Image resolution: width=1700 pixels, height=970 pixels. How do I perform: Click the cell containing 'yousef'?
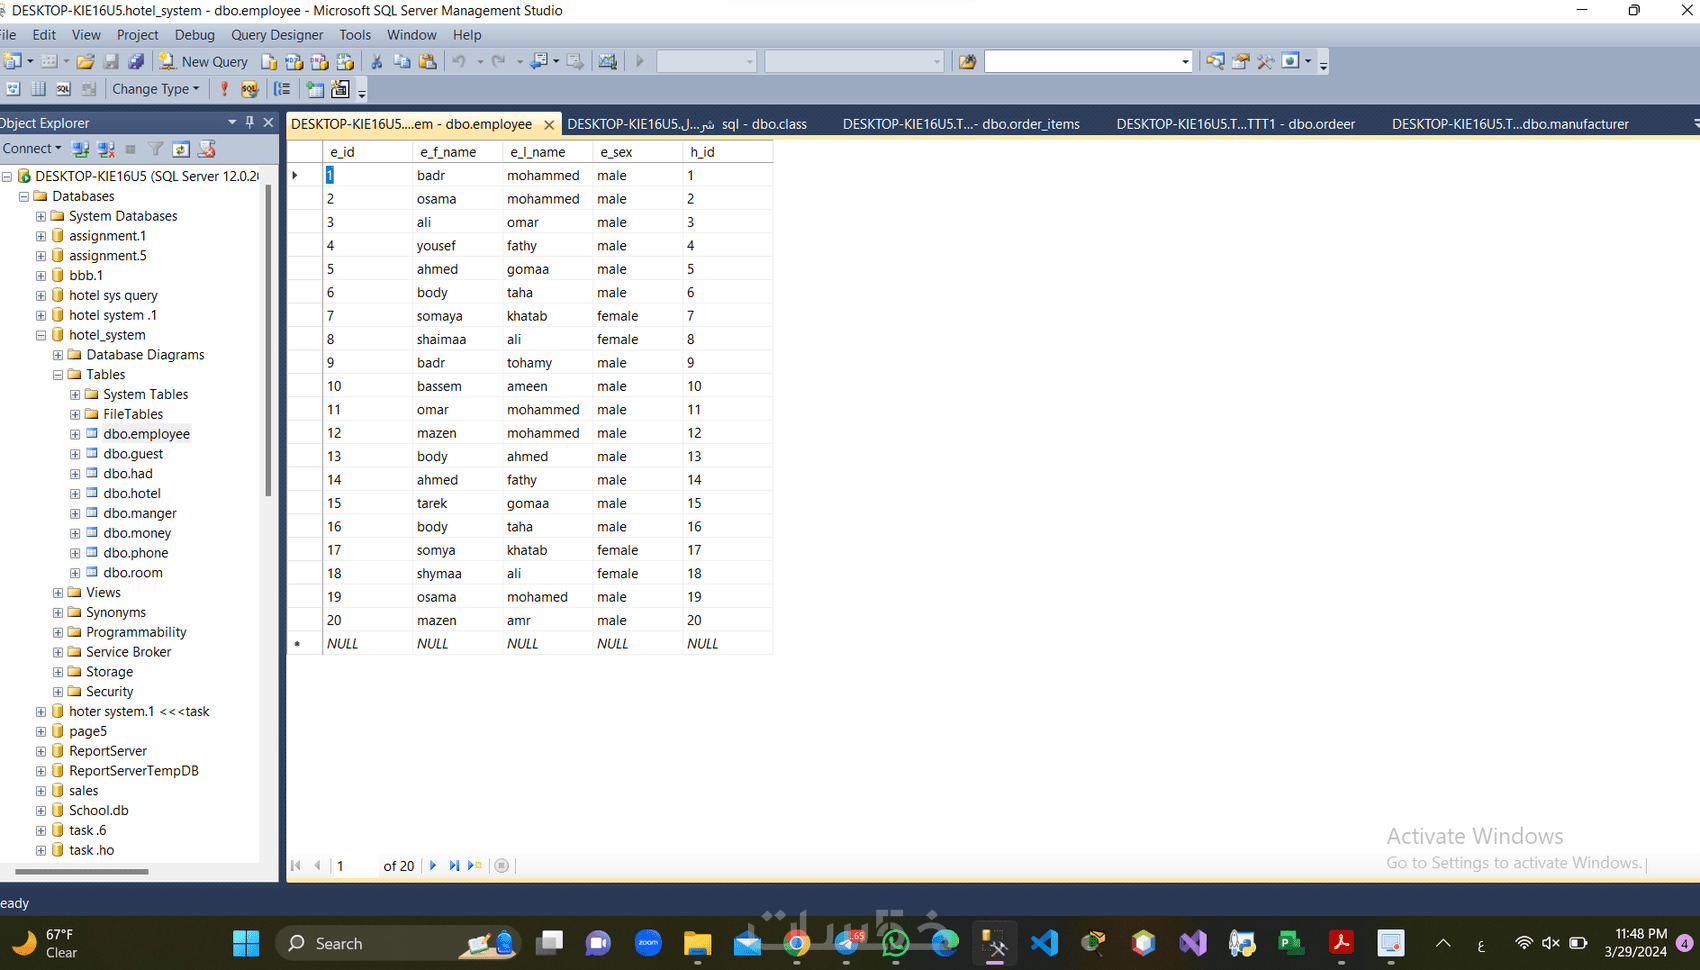tap(458, 246)
